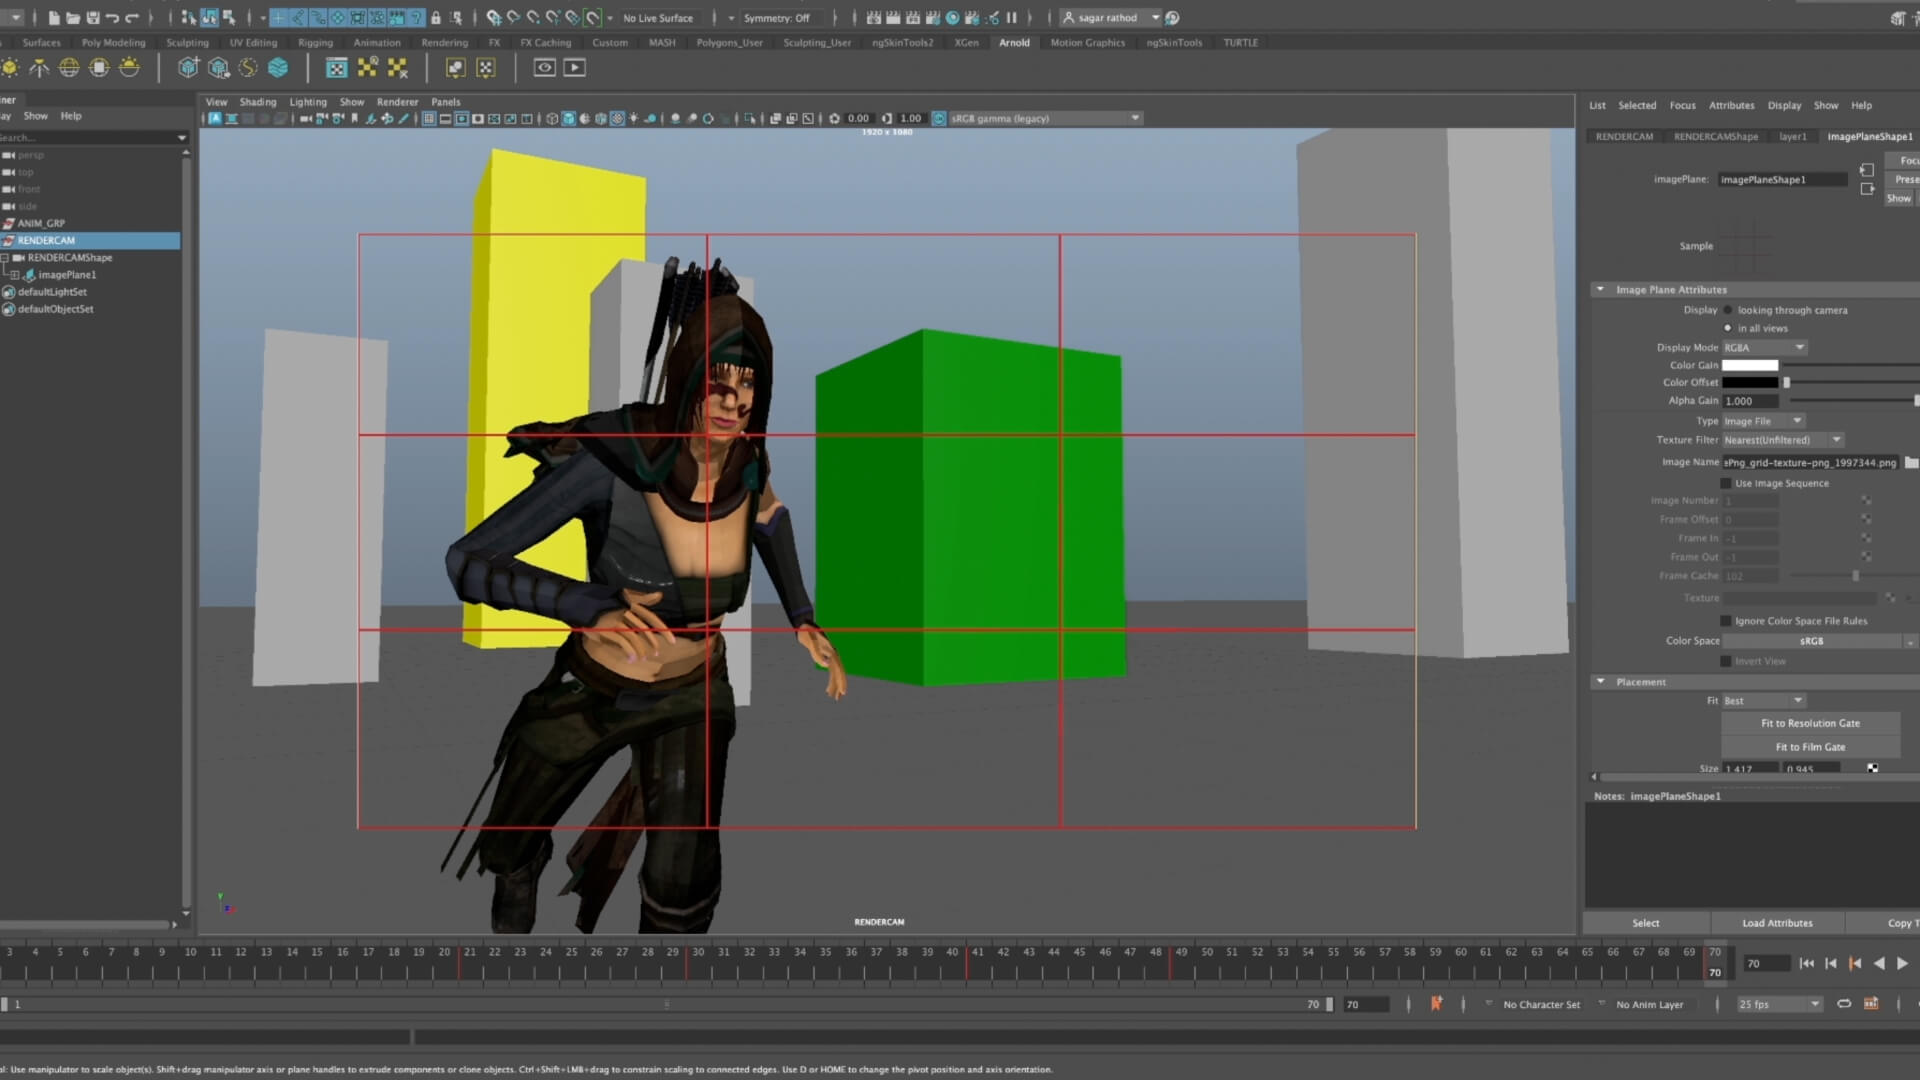Enable snap to grid magnet icon
Screen dimensions: 1920x1080
[492, 17]
